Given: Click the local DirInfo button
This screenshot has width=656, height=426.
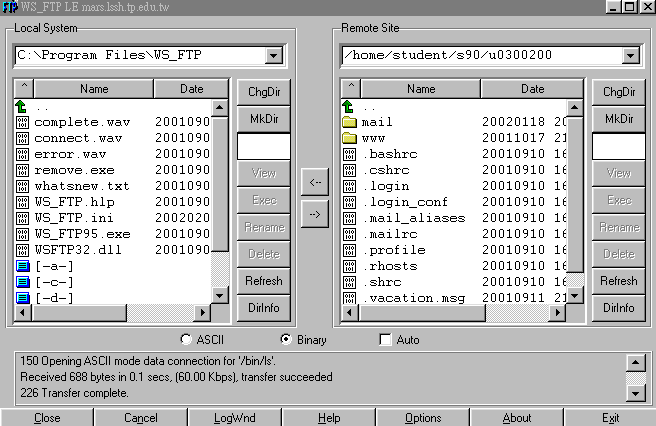Looking at the screenshot, I should [x=264, y=308].
